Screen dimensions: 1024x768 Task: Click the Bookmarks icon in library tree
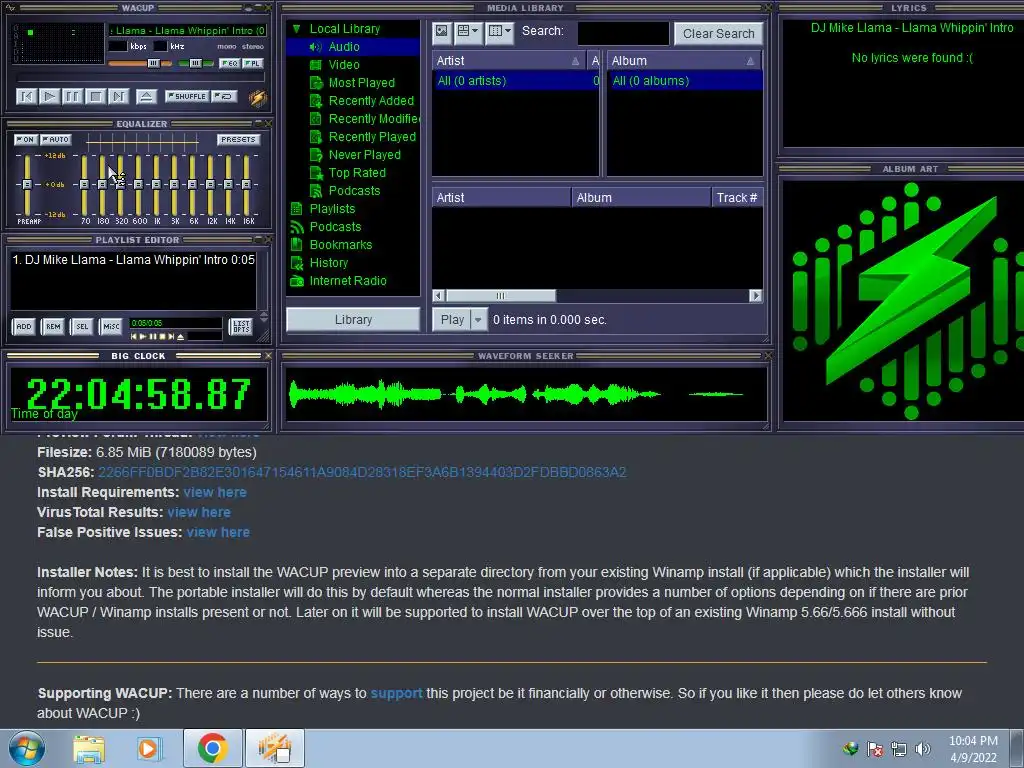[296, 245]
